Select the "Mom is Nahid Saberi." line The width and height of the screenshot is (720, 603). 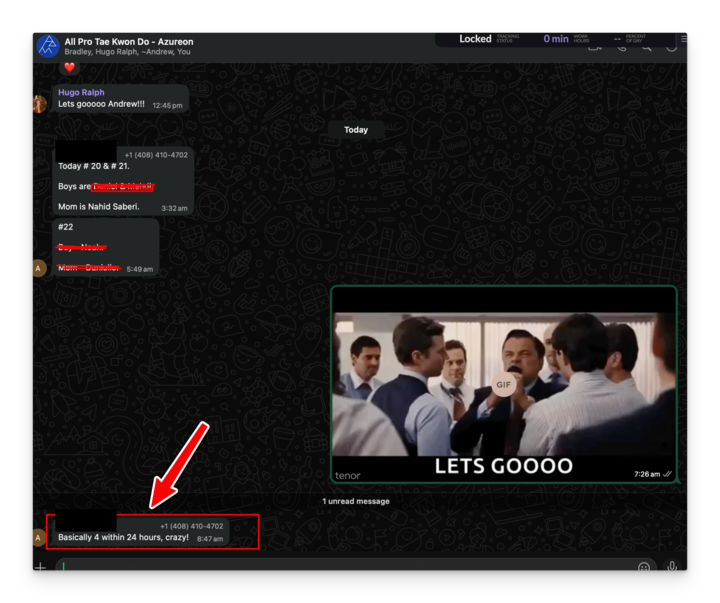[99, 207]
